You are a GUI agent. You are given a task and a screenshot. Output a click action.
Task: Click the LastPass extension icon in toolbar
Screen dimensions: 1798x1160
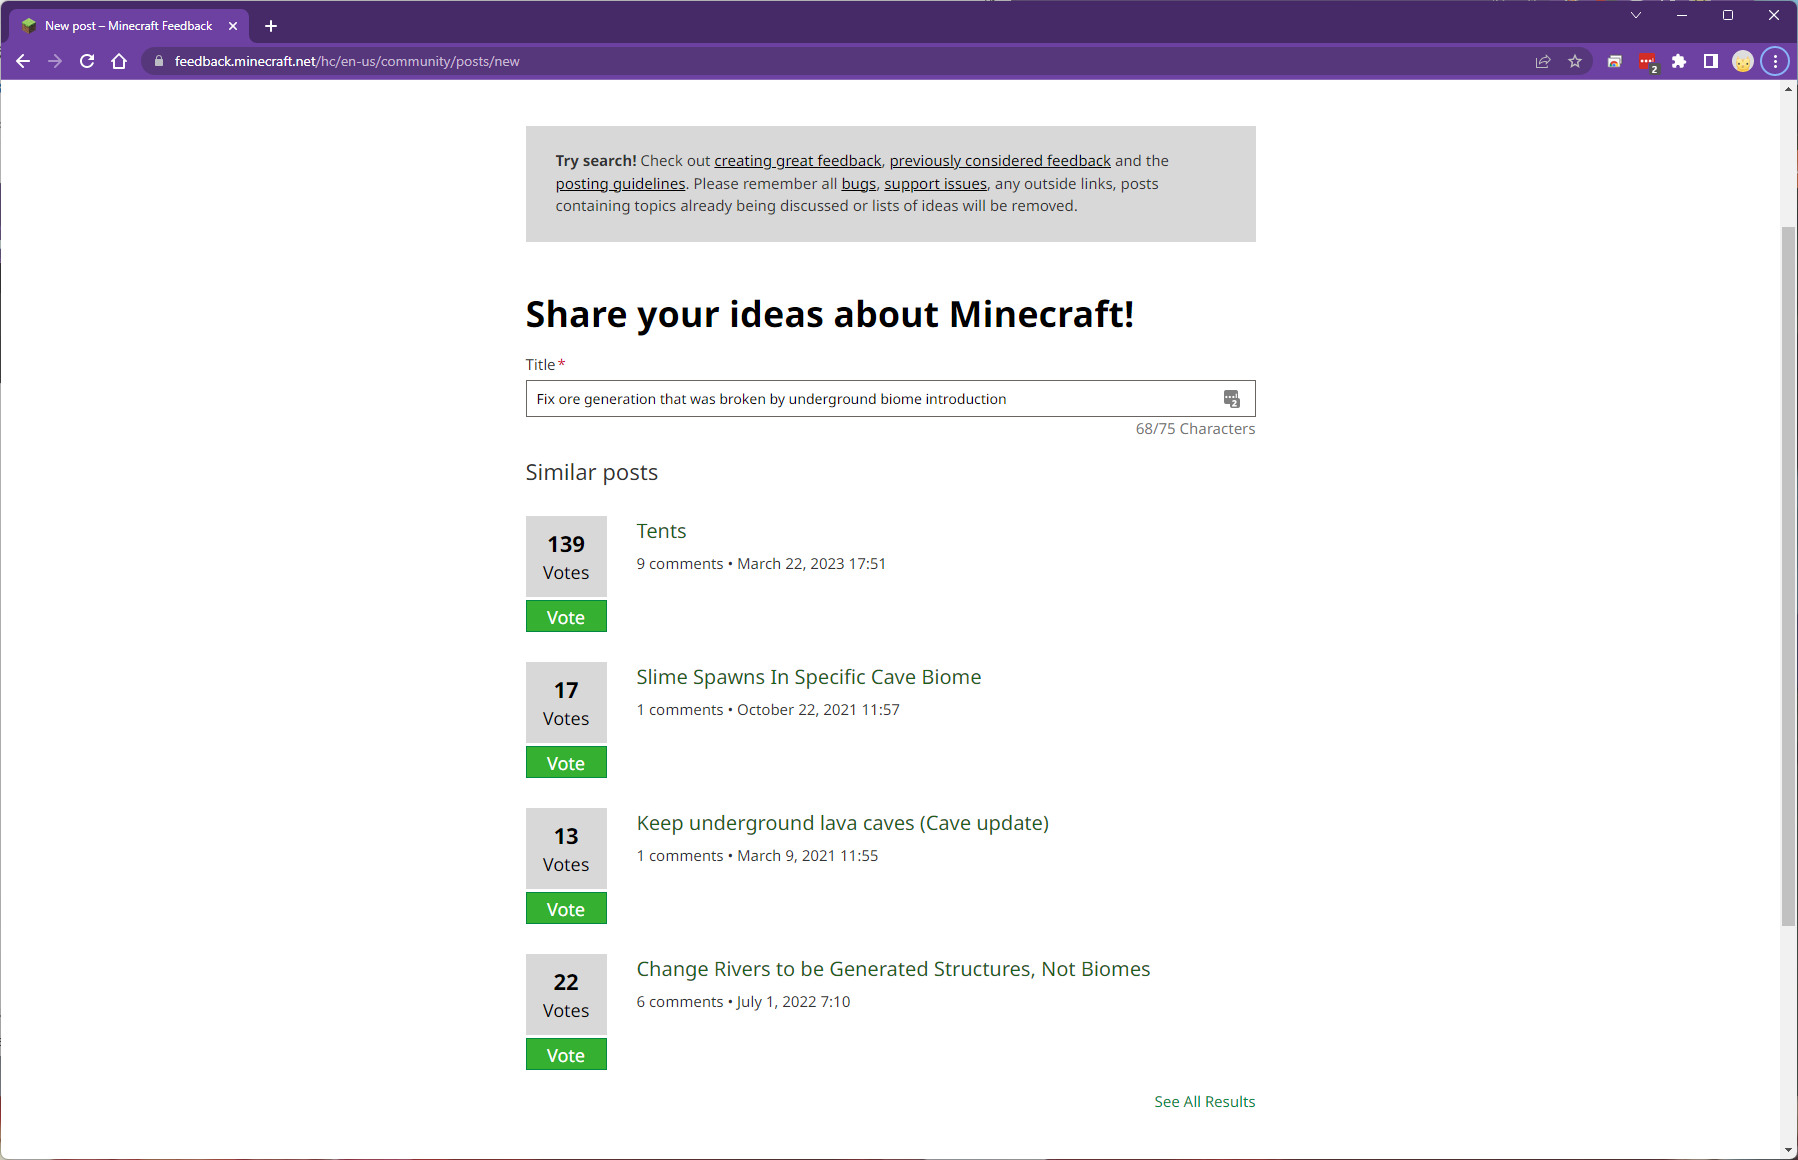point(1647,62)
